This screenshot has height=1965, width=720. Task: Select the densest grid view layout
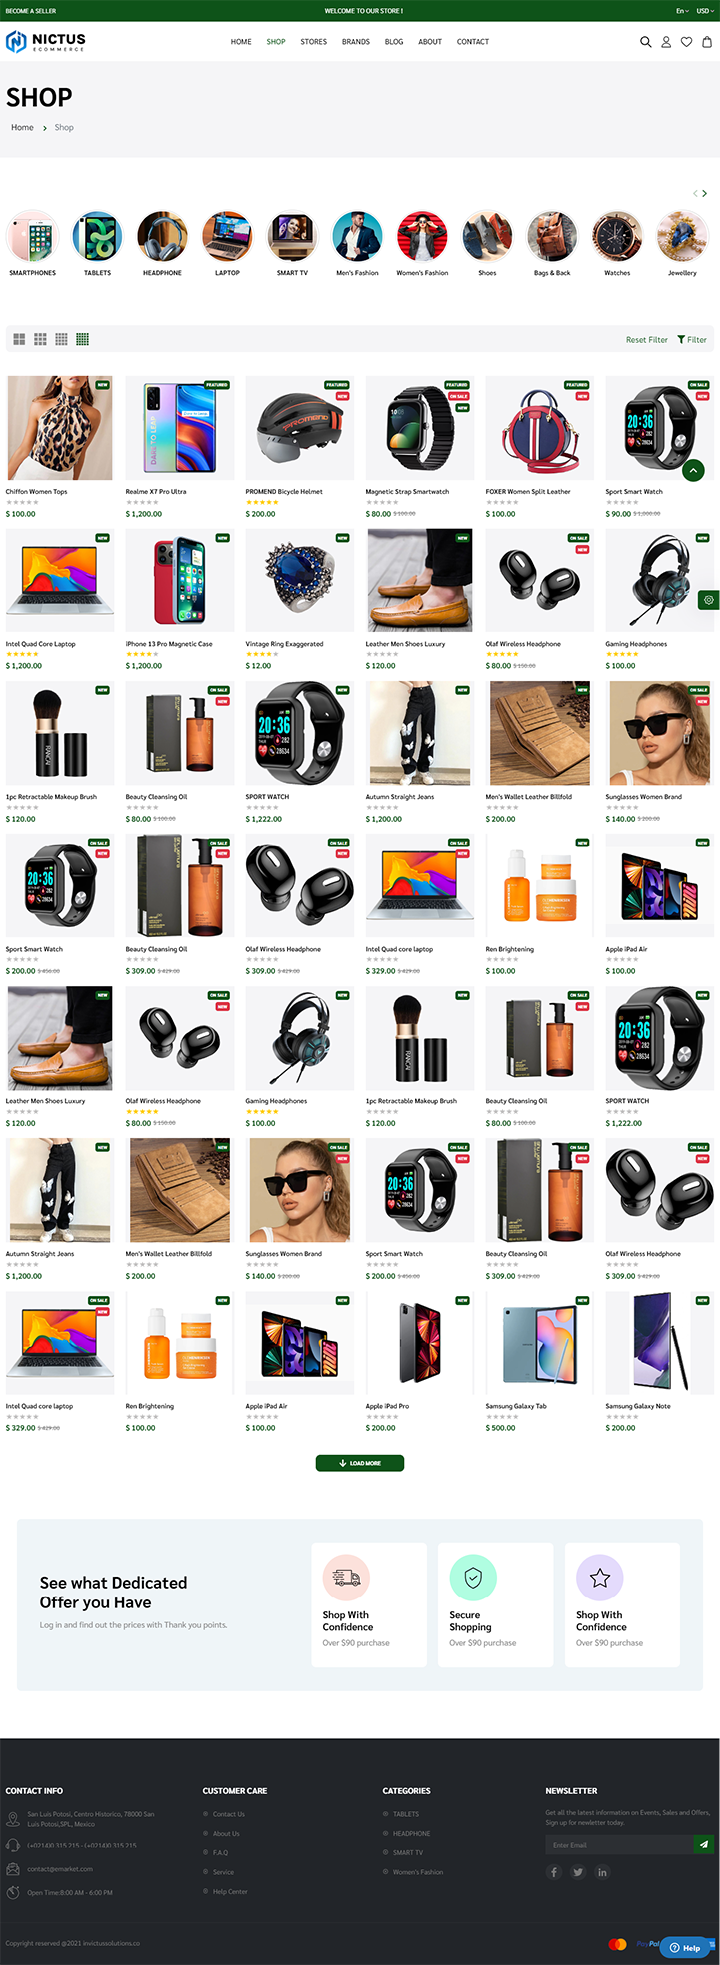tap(82, 339)
